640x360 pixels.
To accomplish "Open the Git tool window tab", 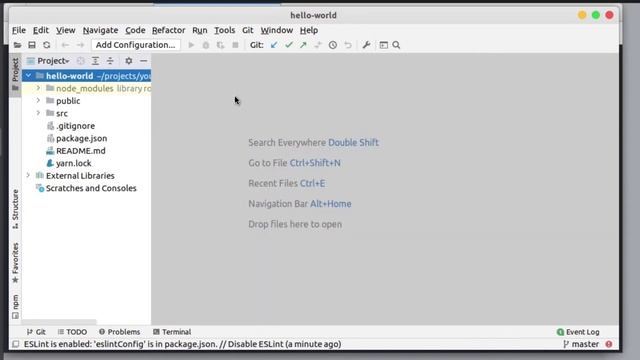I will tap(36, 332).
